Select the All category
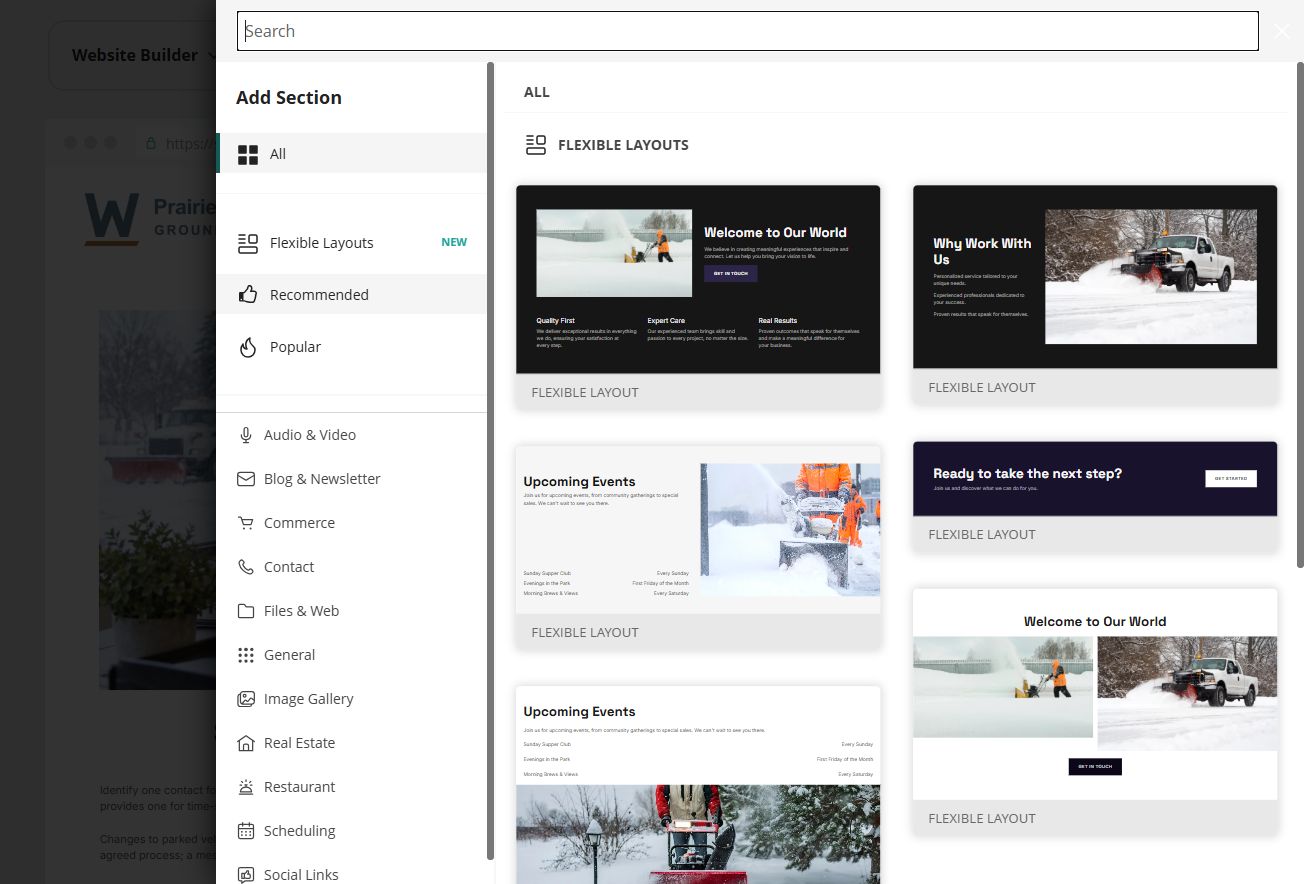 tap(352, 154)
